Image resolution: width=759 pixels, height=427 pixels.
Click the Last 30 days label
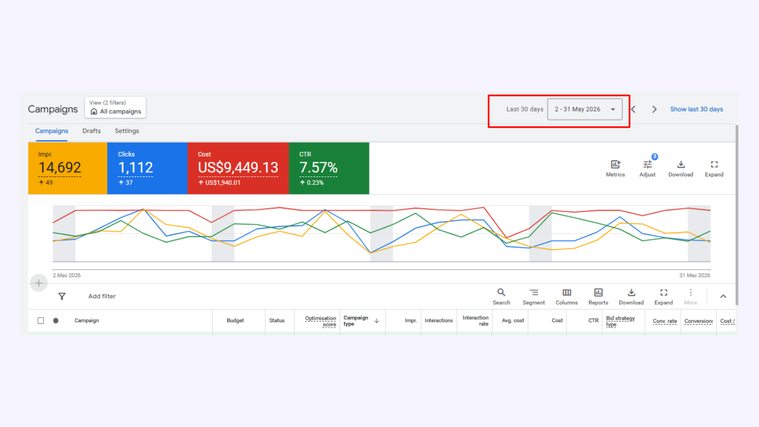[x=525, y=109]
